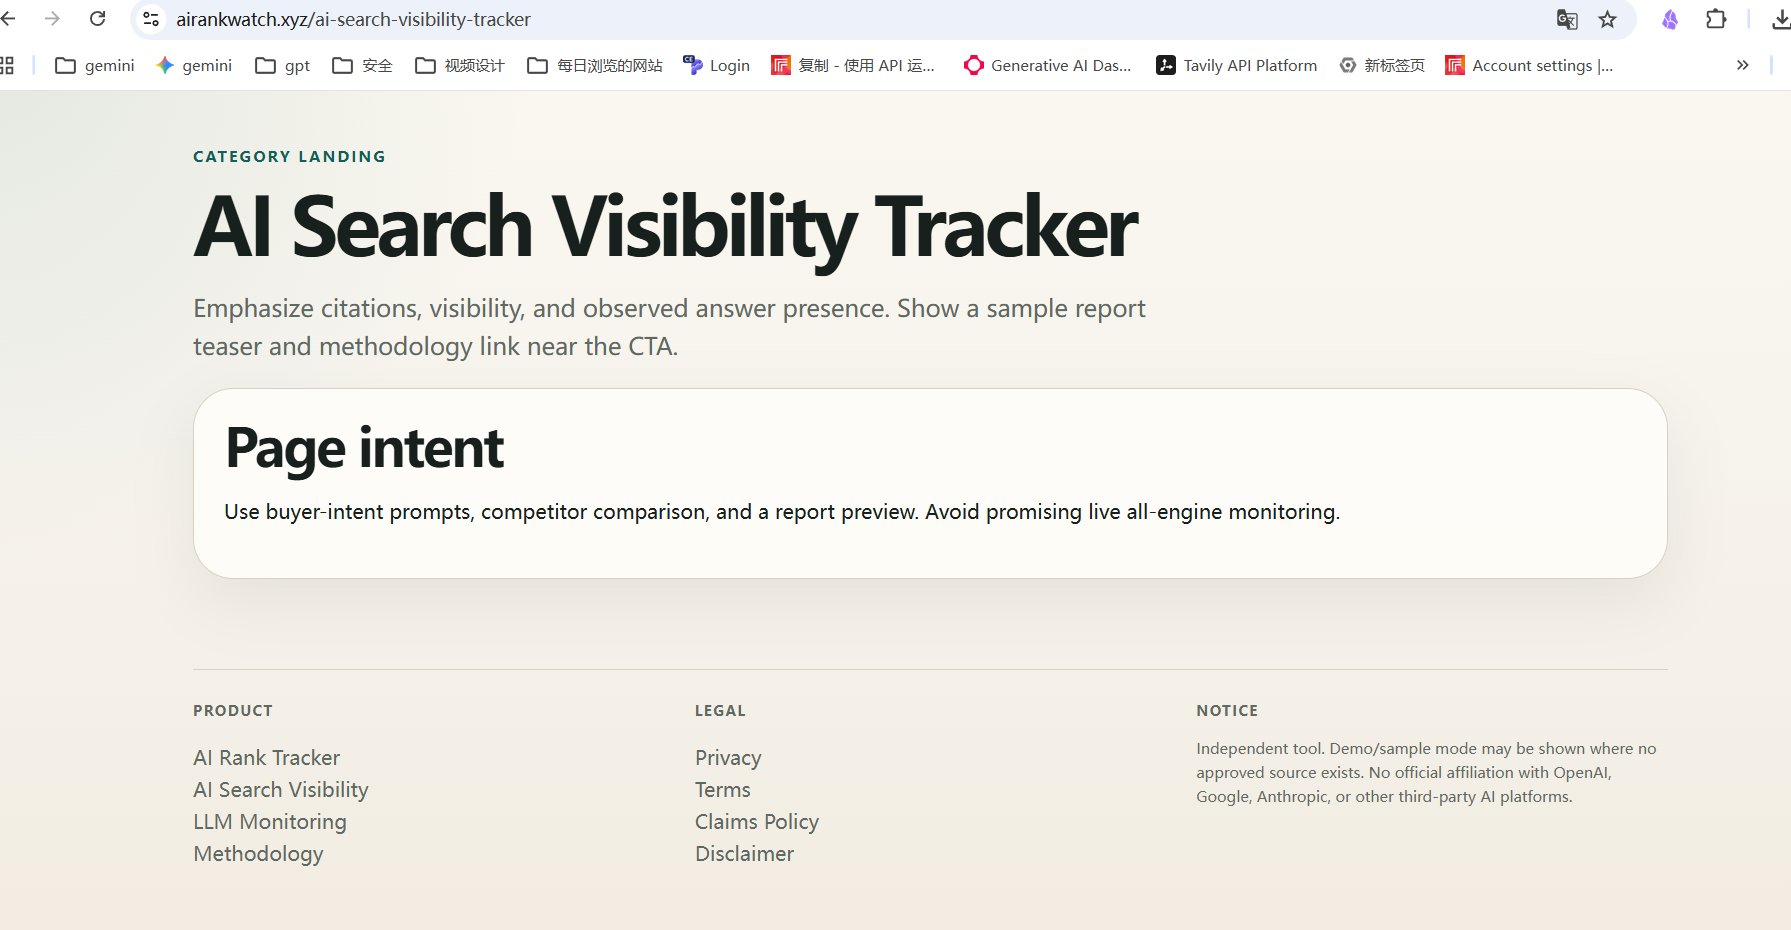Open the 安全 bookmark folder
Viewport: 1791px width, 930px height.
tap(362, 65)
